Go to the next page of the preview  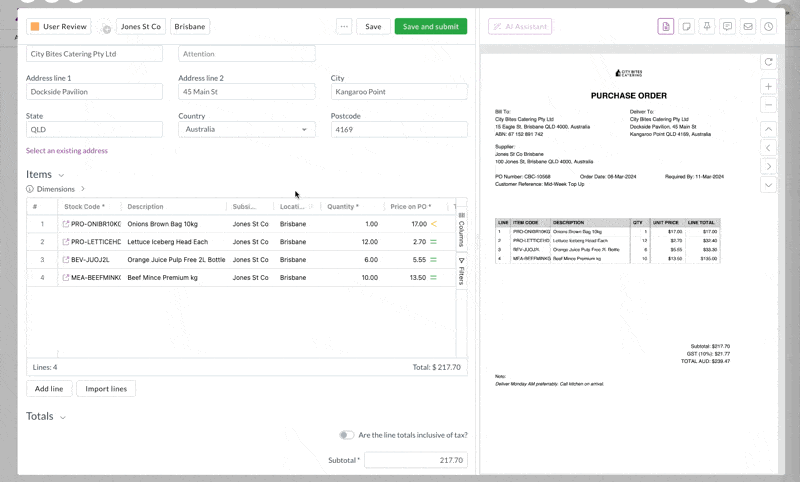768,166
